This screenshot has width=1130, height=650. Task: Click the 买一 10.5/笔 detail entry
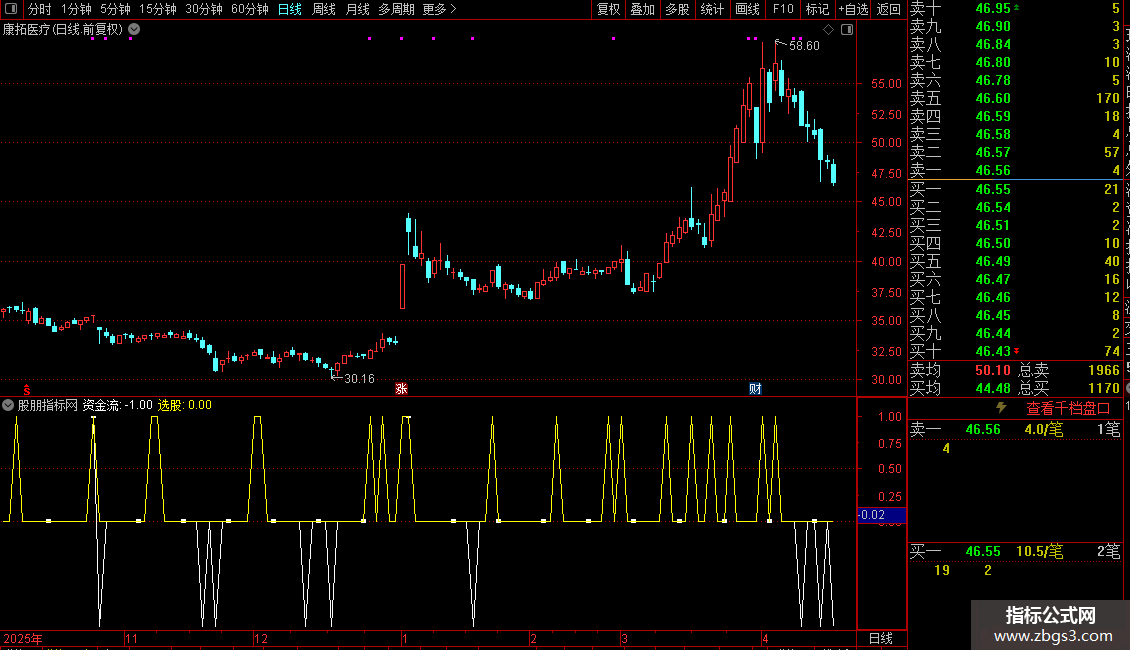[1039, 551]
